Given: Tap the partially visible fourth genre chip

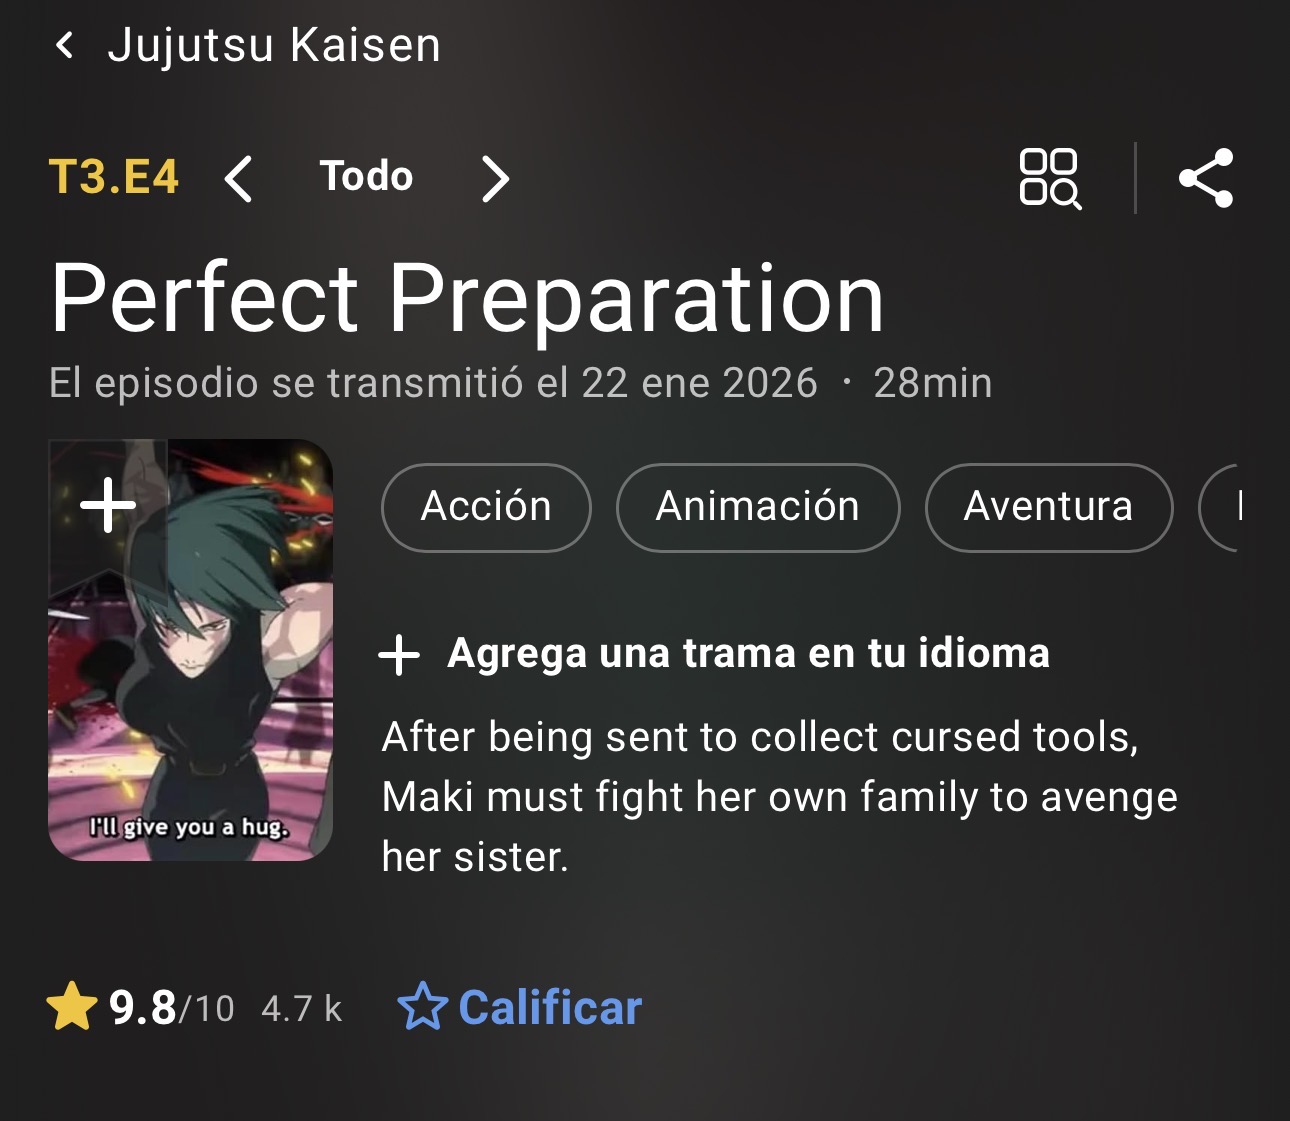Looking at the screenshot, I should click(x=1220, y=507).
